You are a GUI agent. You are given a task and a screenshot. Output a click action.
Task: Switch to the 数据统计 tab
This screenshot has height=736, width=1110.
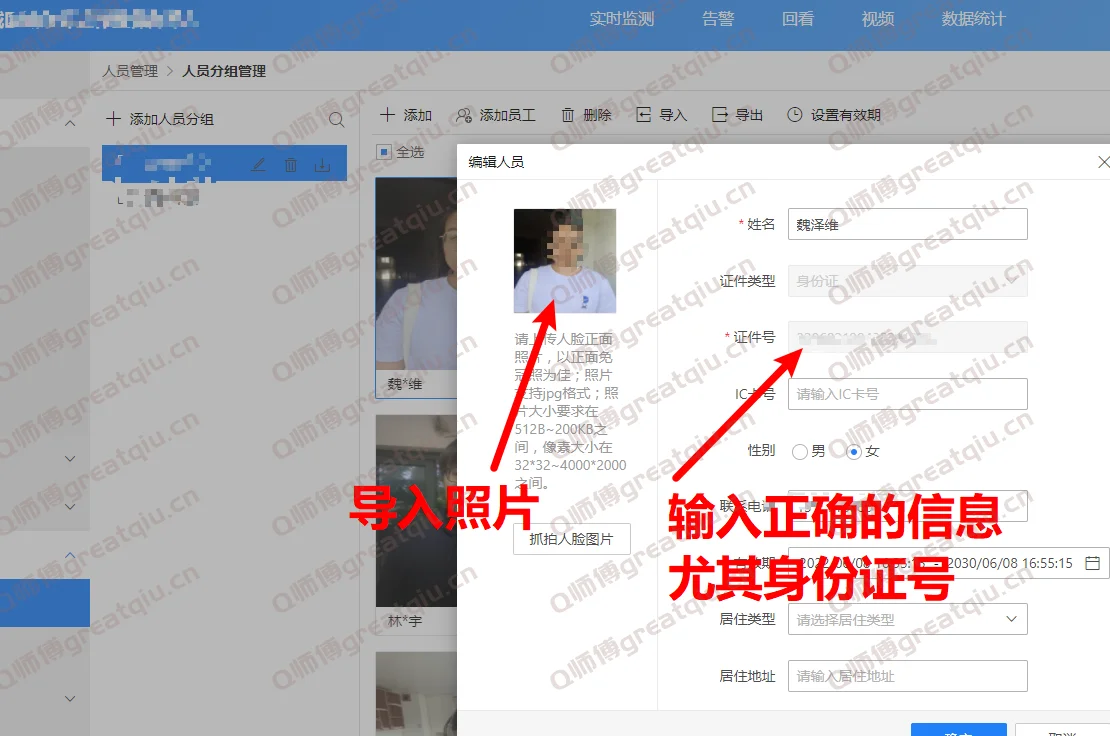(x=973, y=19)
